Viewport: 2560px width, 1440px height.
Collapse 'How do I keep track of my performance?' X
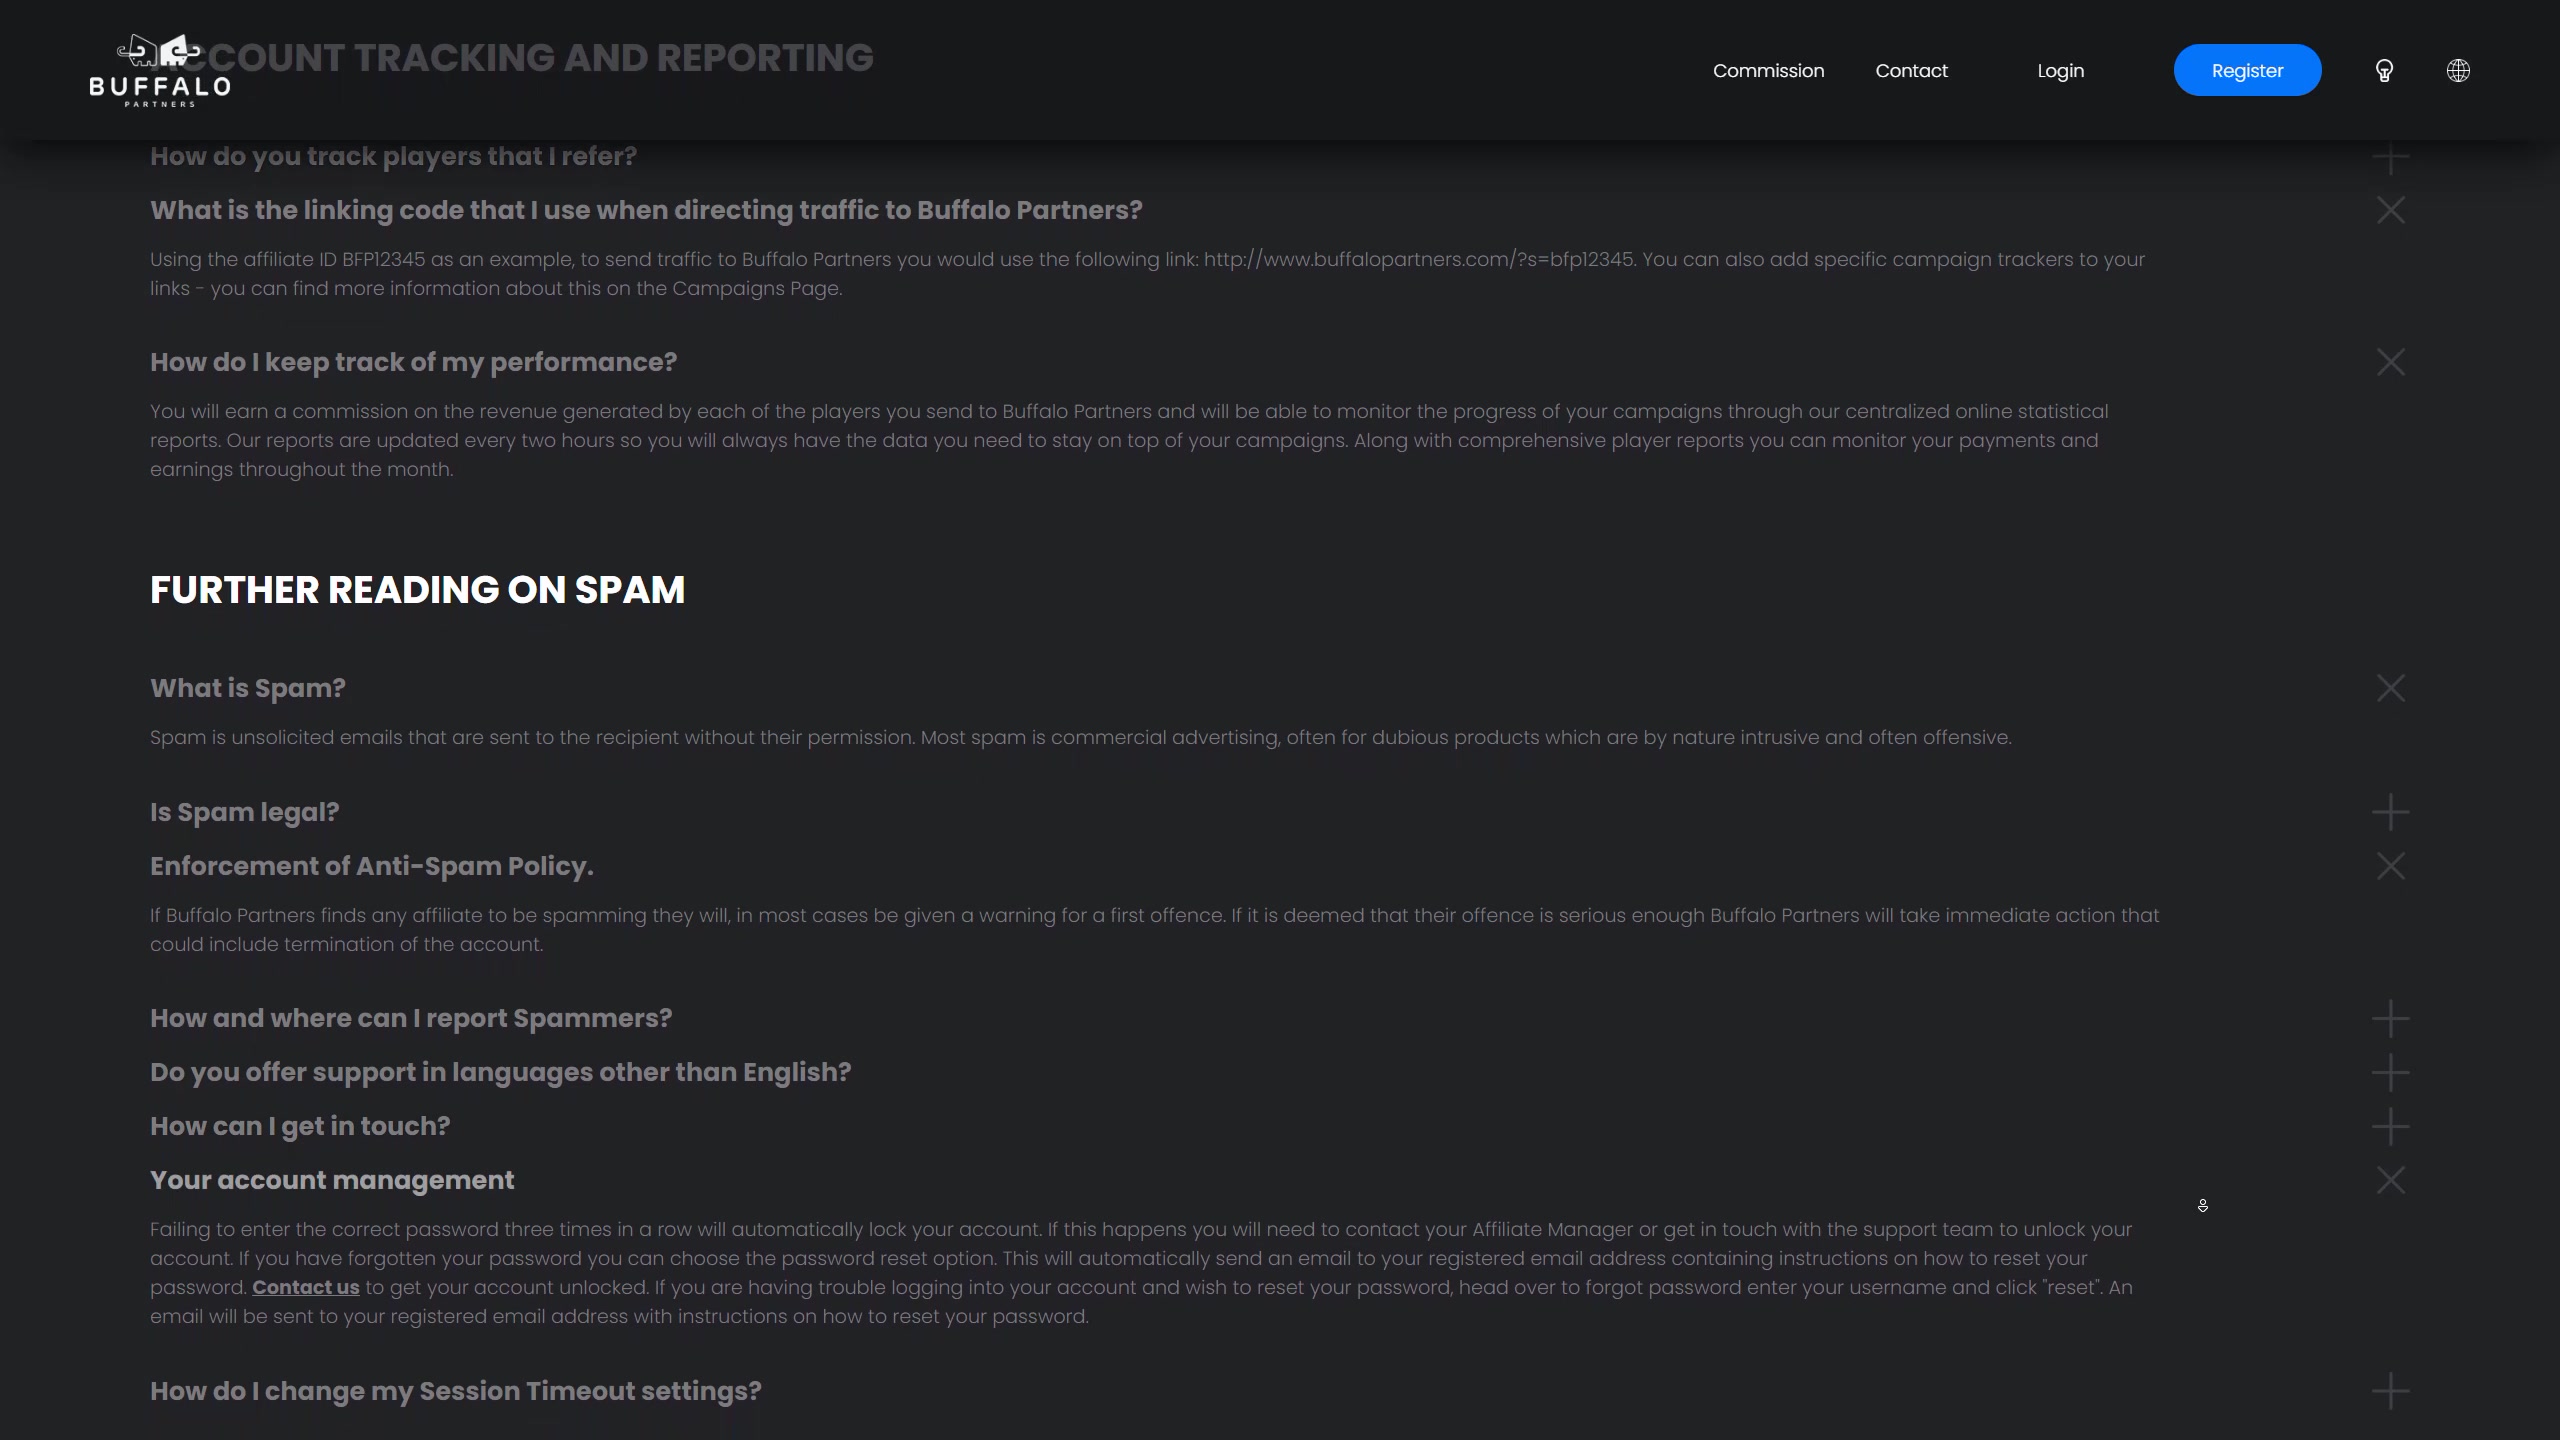[x=2390, y=362]
